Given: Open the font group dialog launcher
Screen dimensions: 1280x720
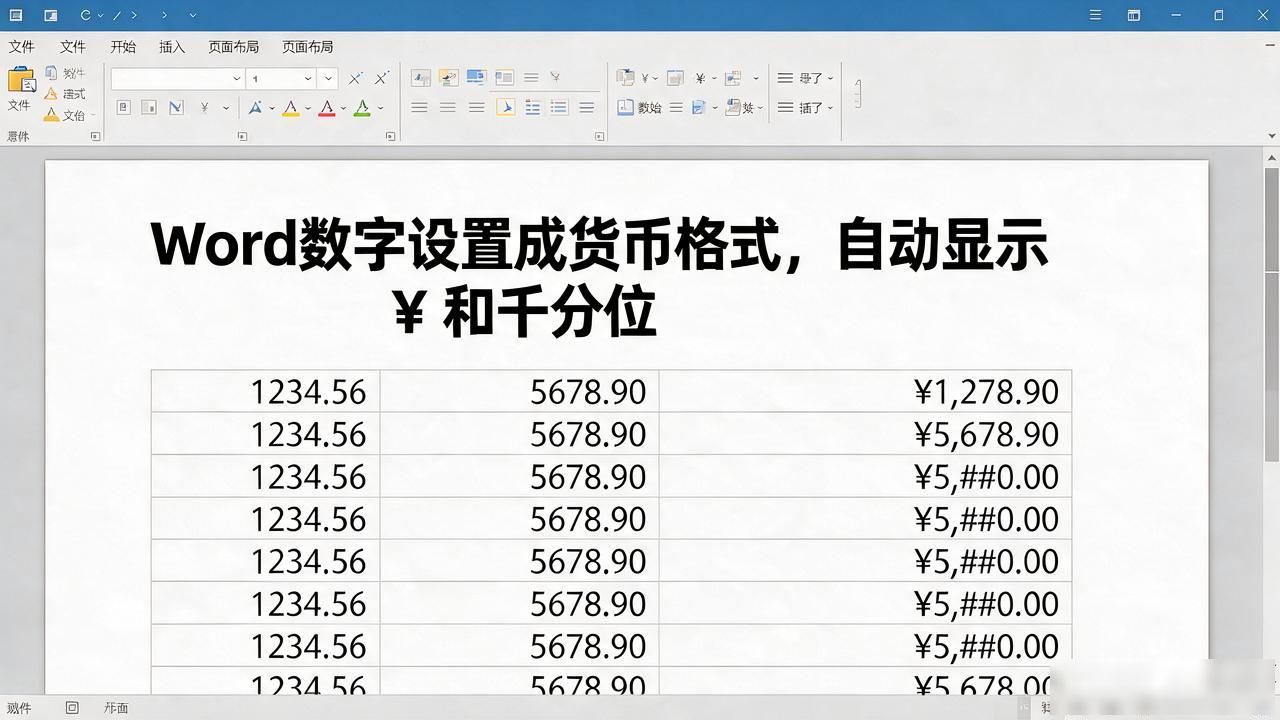Looking at the screenshot, I should [390, 136].
